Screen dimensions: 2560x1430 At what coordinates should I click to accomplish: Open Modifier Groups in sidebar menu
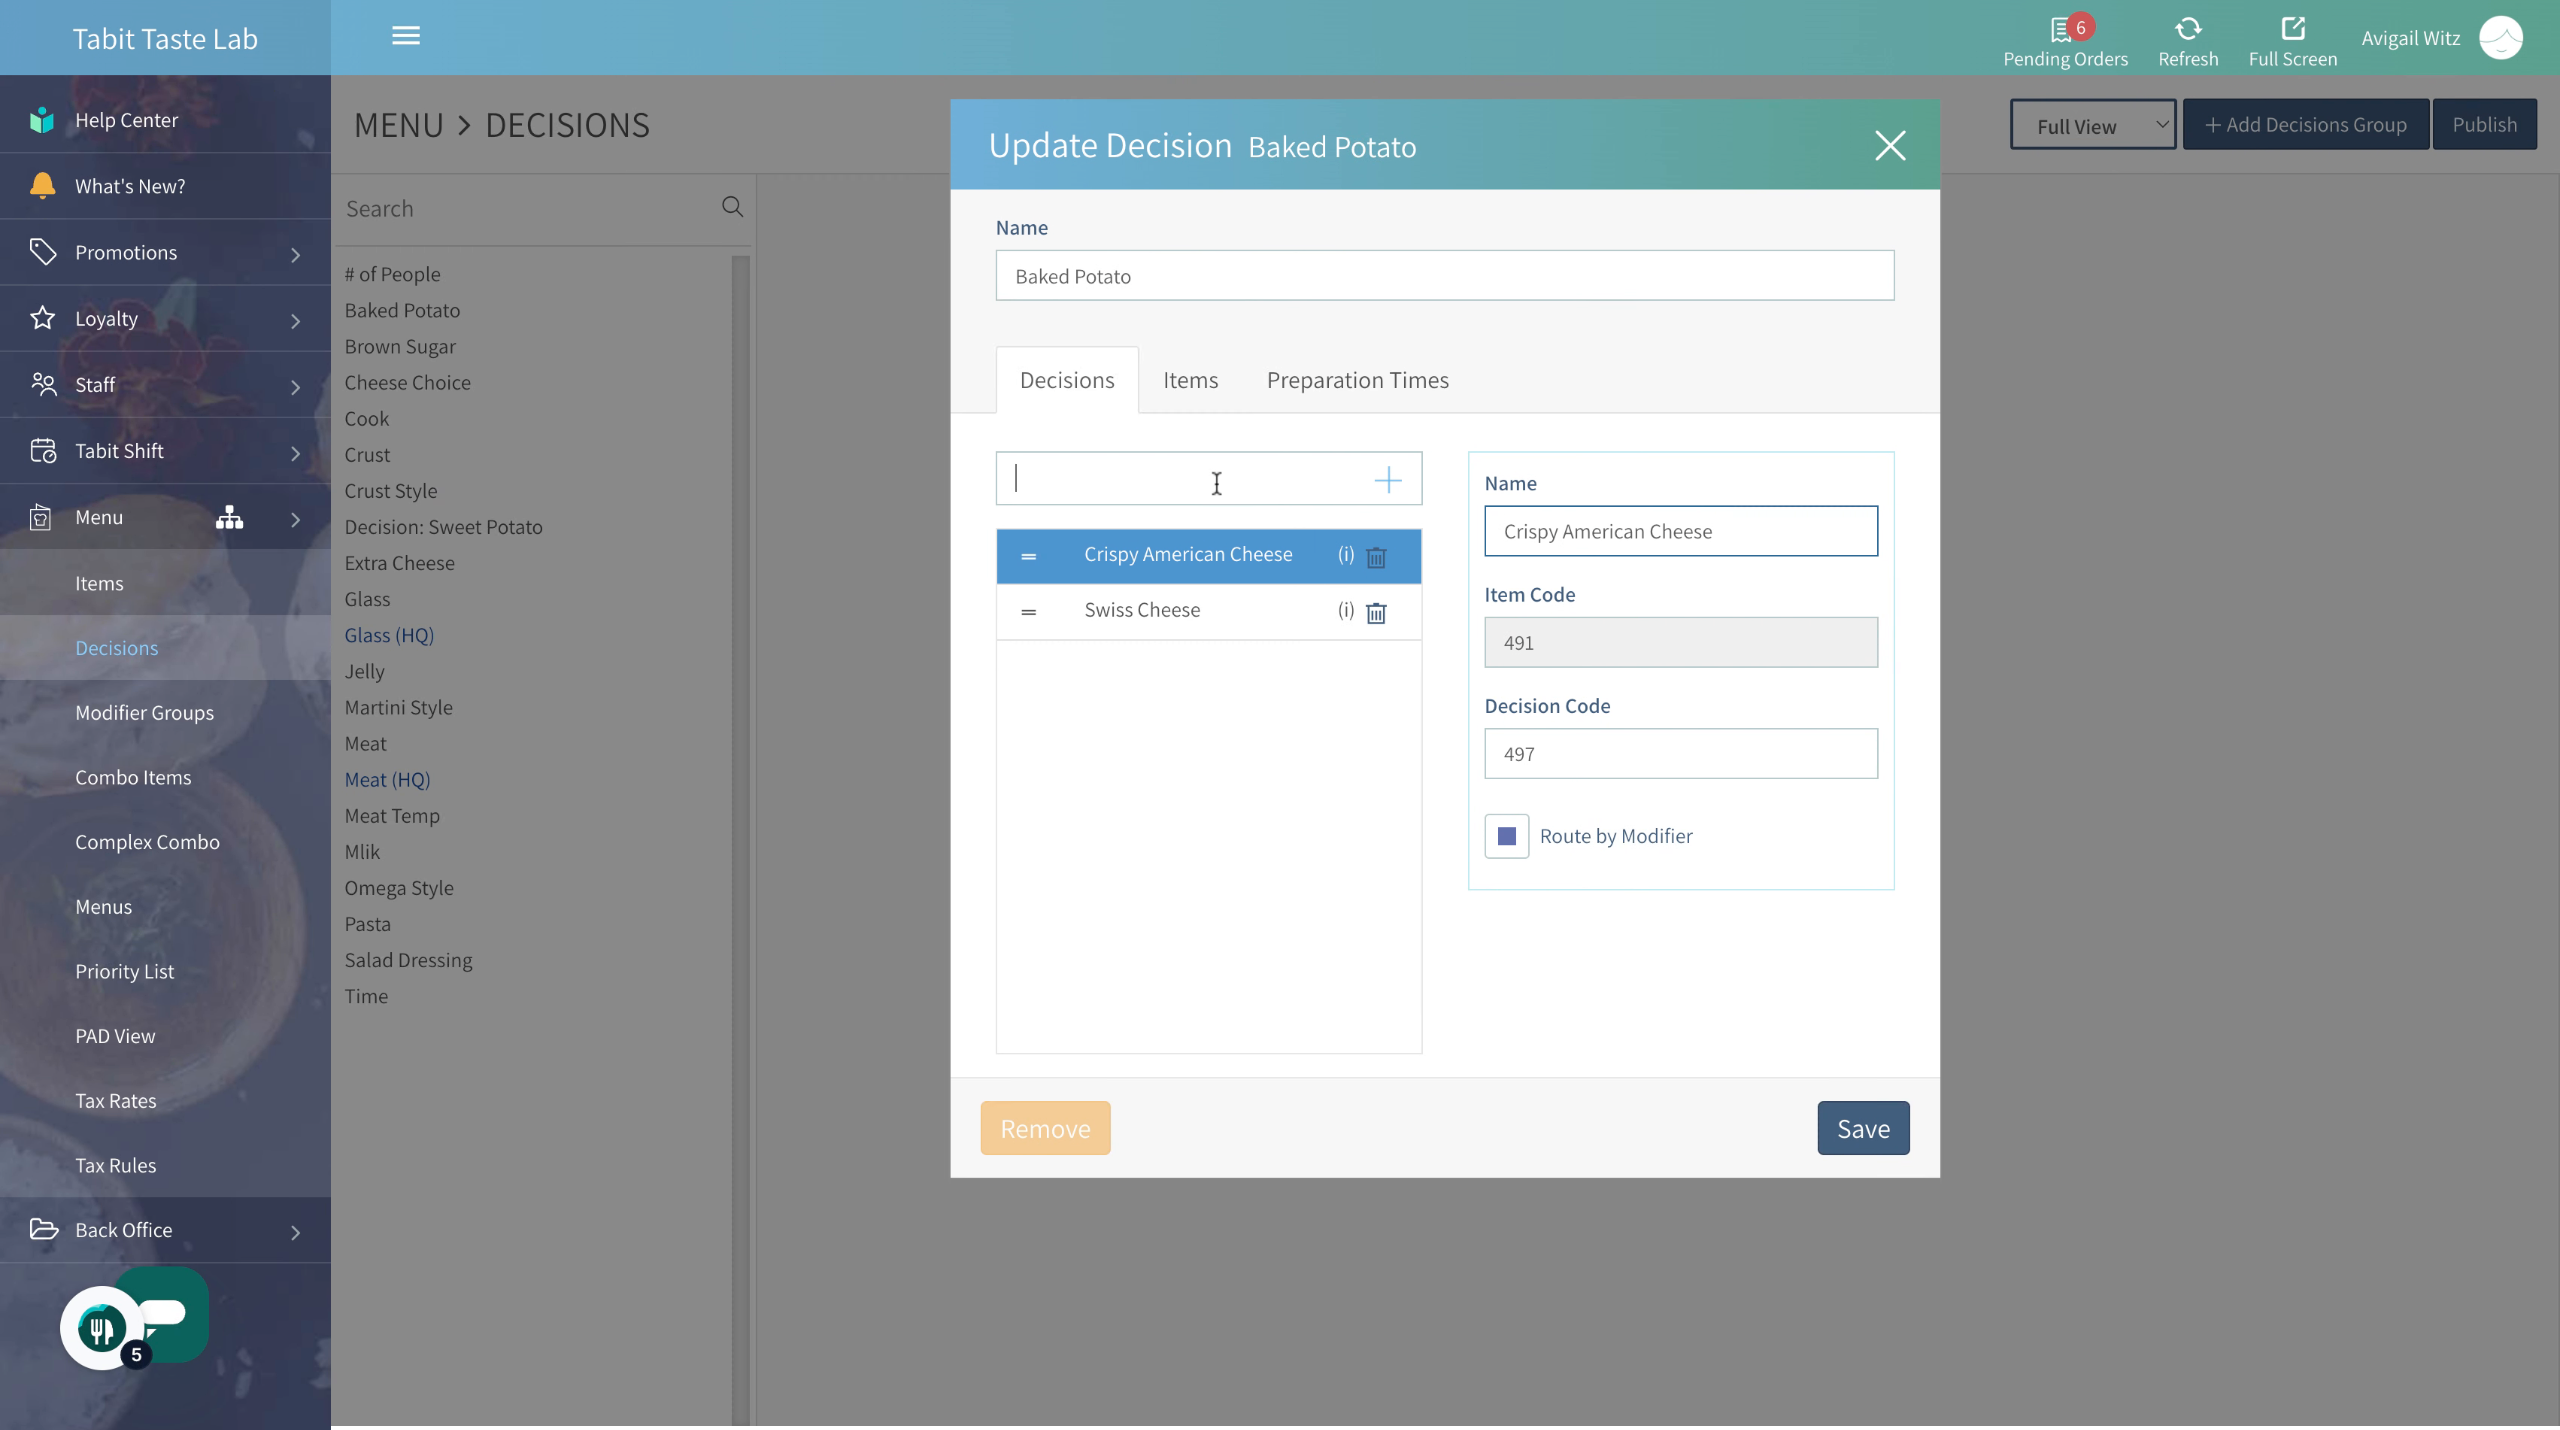pyautogui.click(x=144, y=712)
